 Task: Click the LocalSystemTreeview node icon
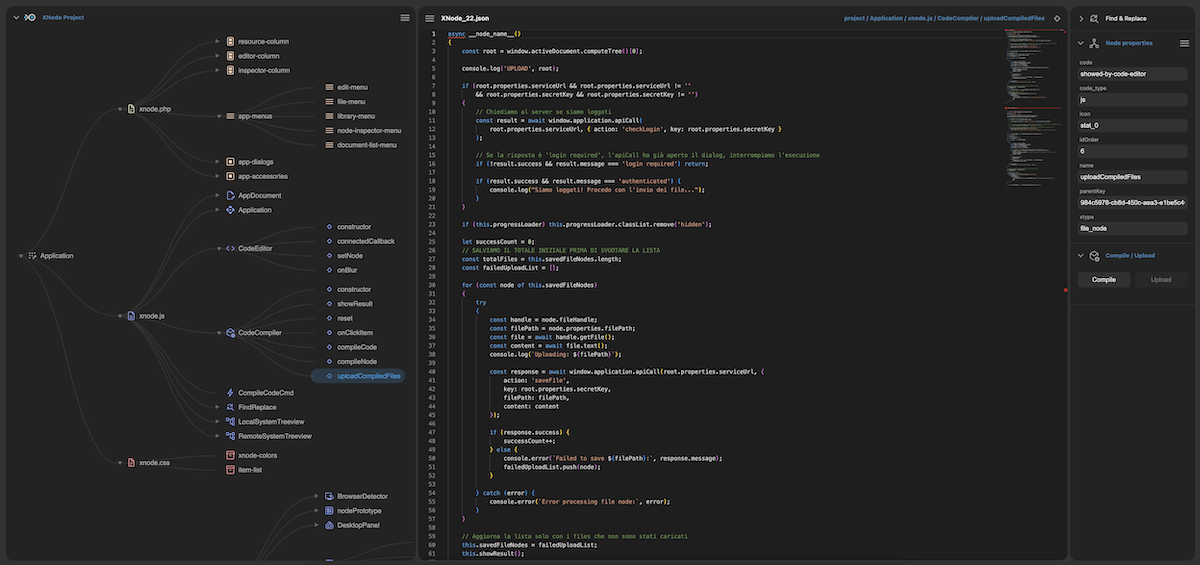(x=230, y=422)
